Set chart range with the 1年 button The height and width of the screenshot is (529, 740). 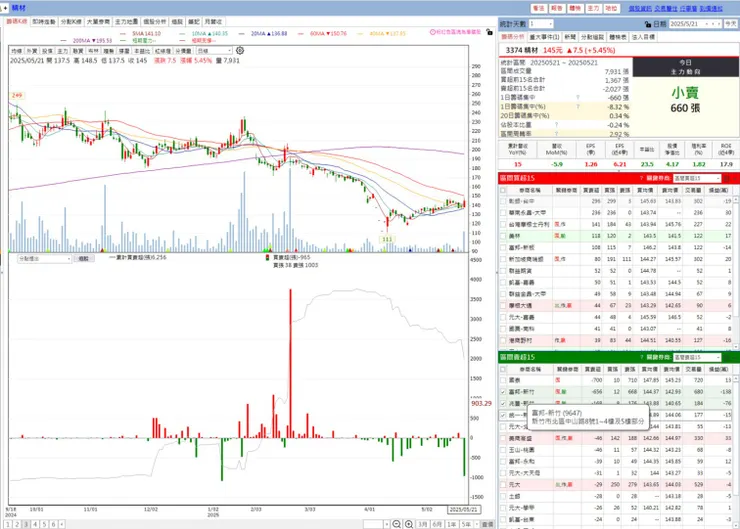point(452,524)
